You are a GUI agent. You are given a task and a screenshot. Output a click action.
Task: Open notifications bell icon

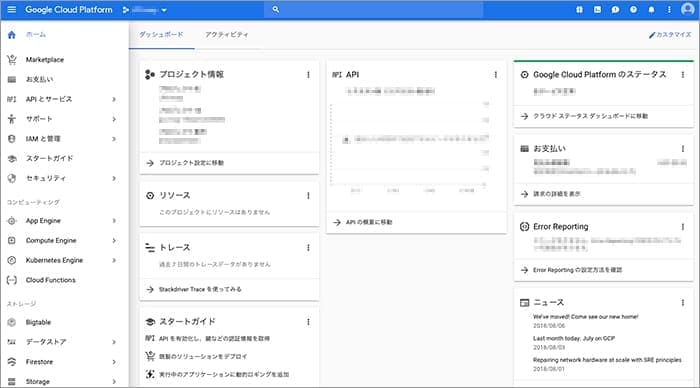coord(651,9)
